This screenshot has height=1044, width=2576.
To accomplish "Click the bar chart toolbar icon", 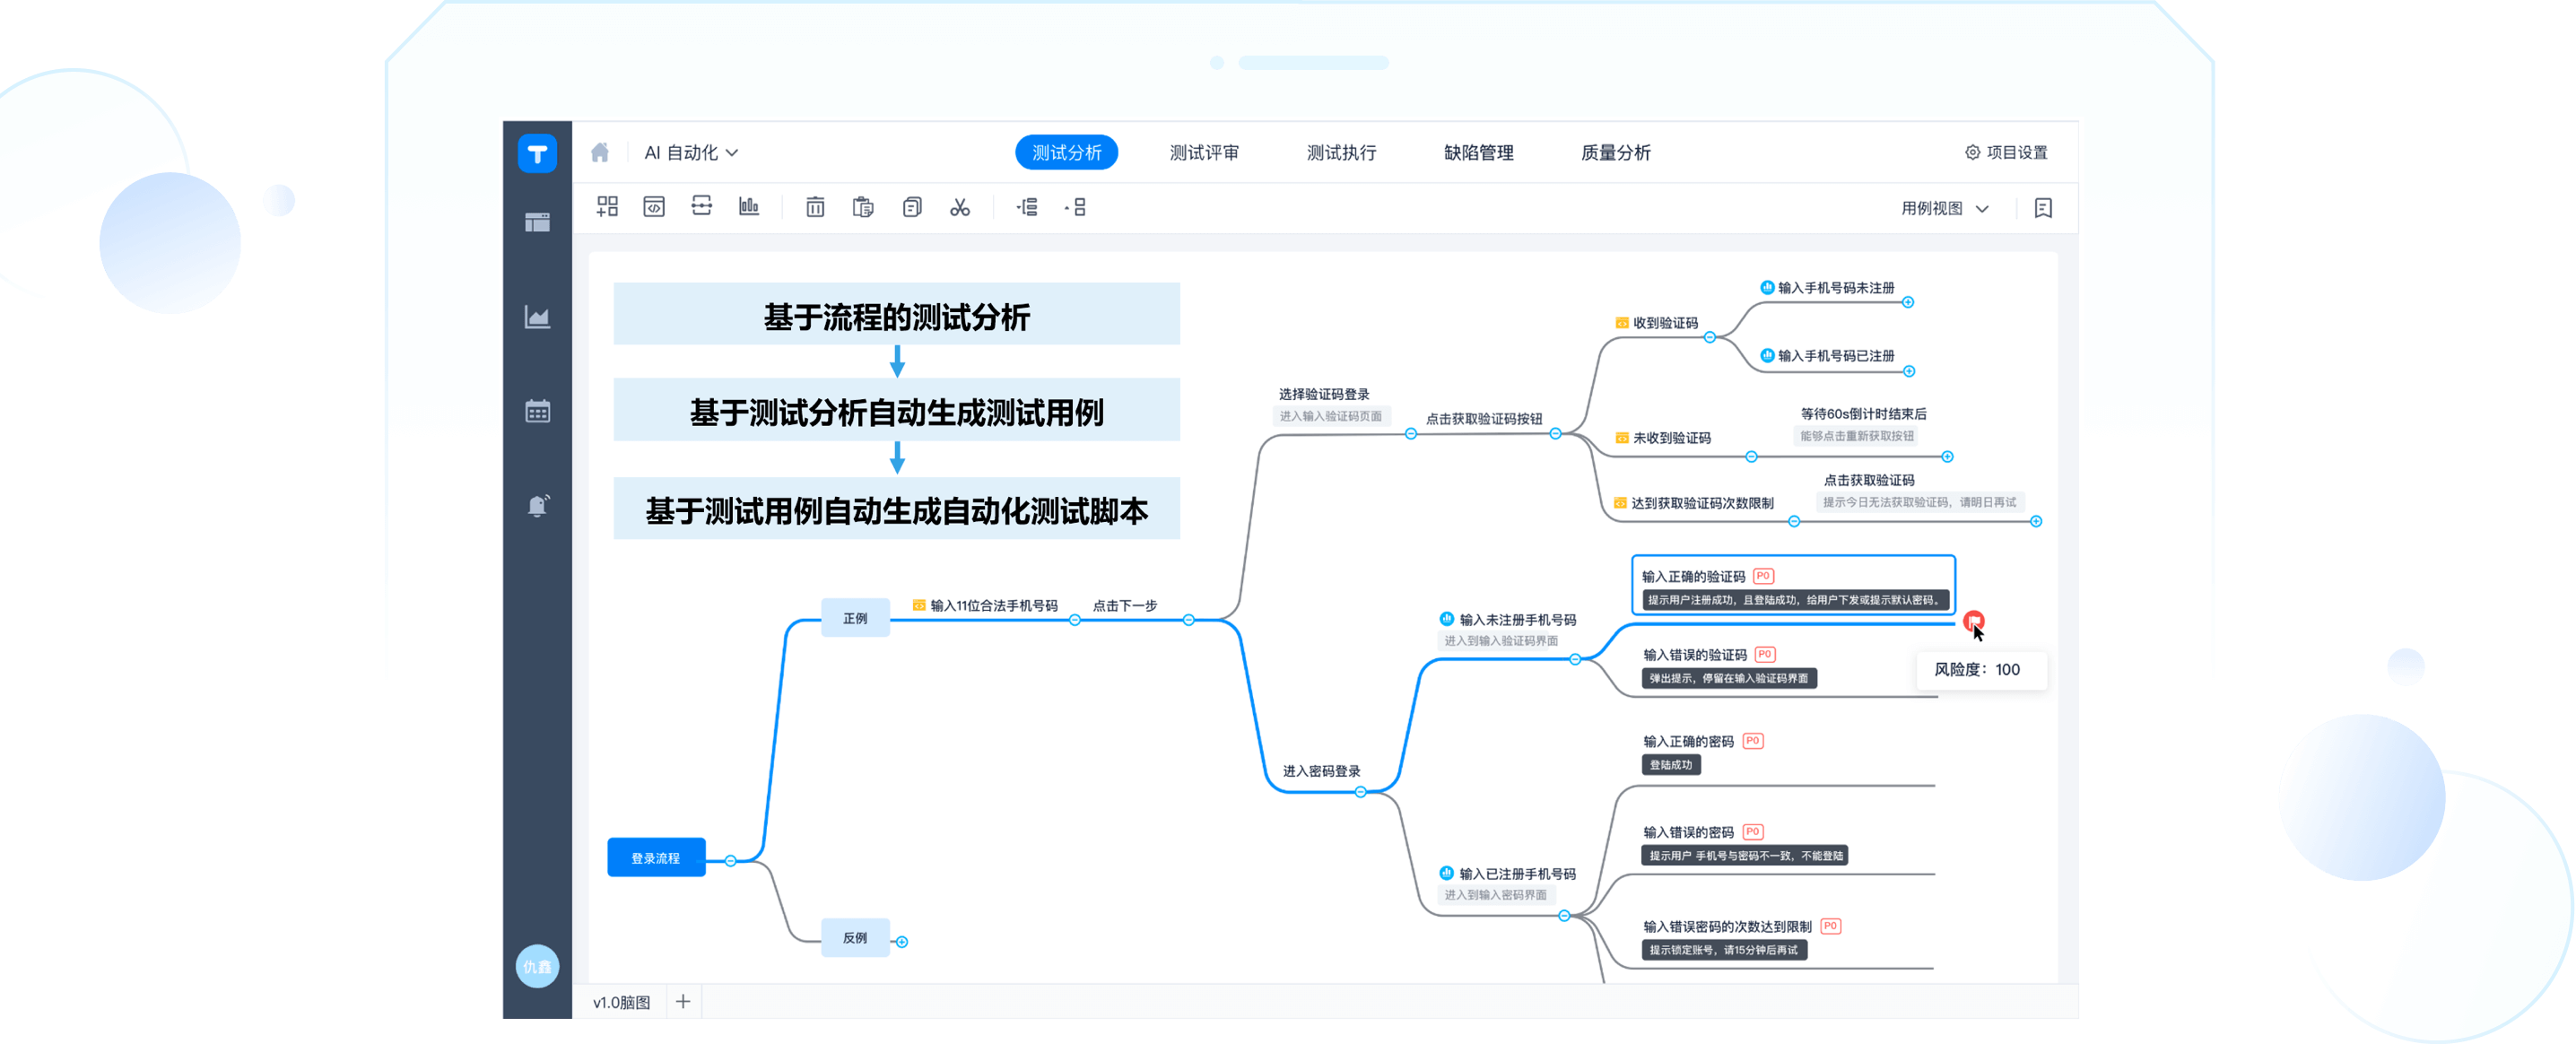I will click(749, 206).
